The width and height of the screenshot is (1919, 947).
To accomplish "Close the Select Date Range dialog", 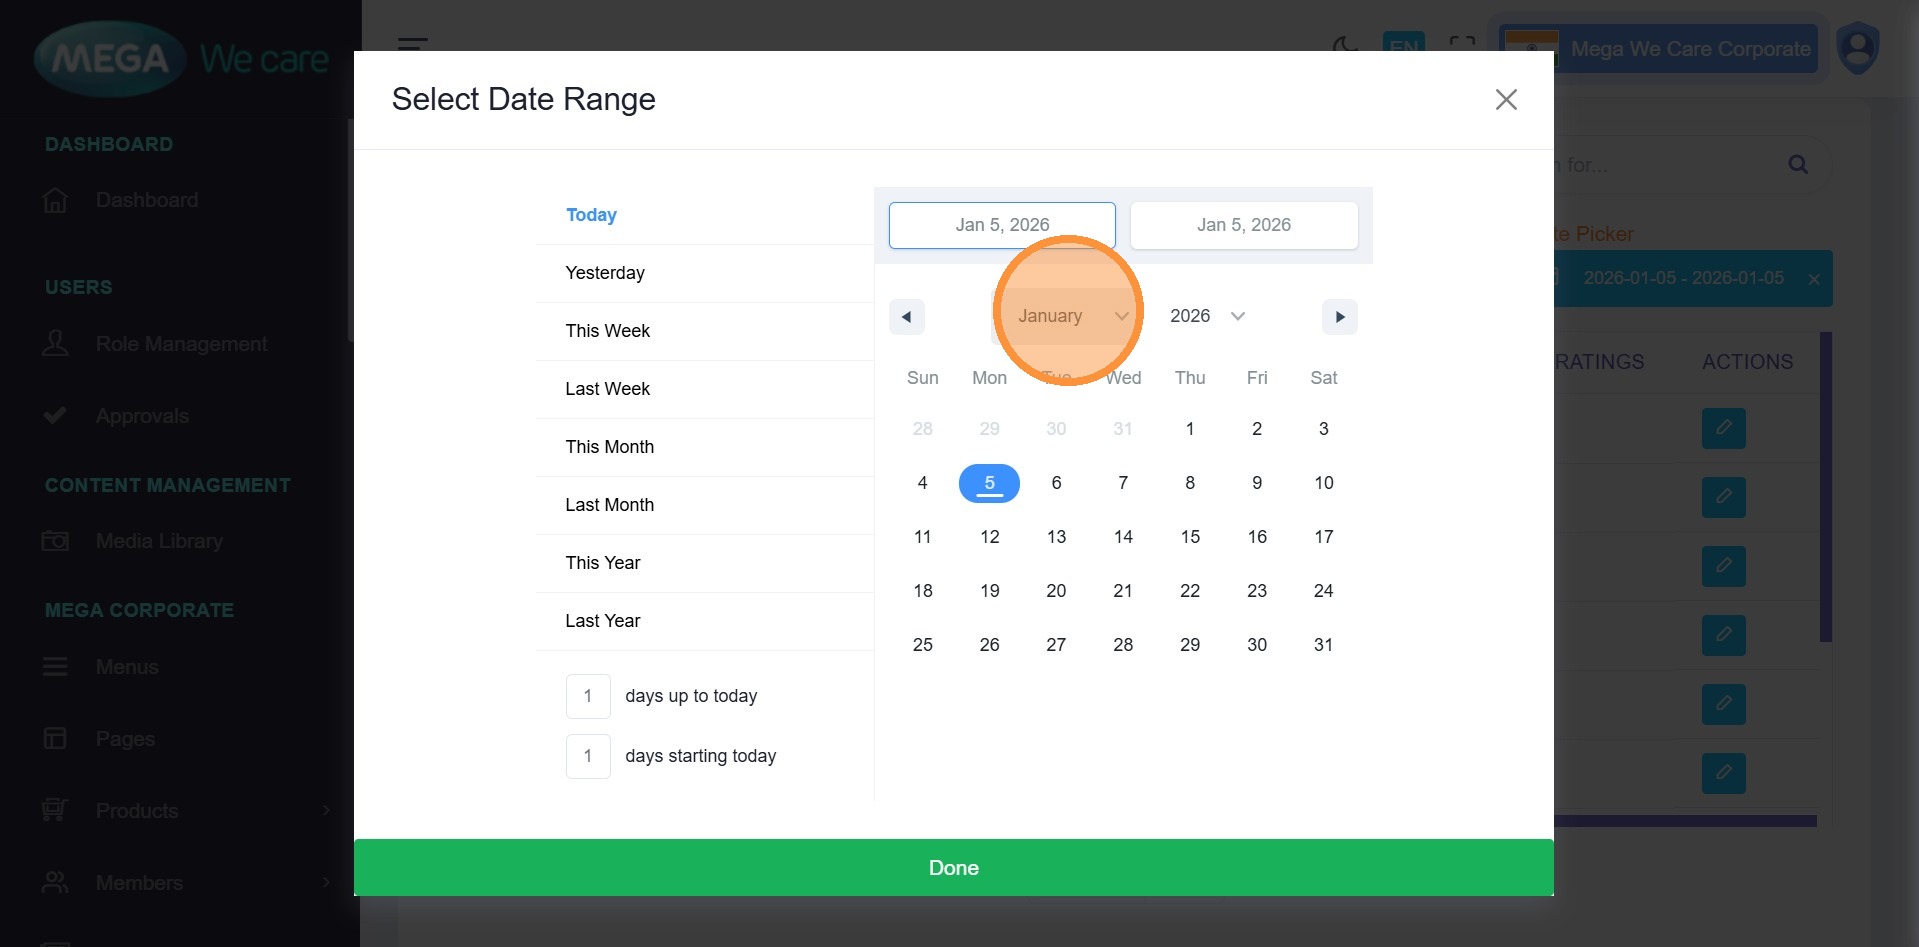I will [1505, 100].
